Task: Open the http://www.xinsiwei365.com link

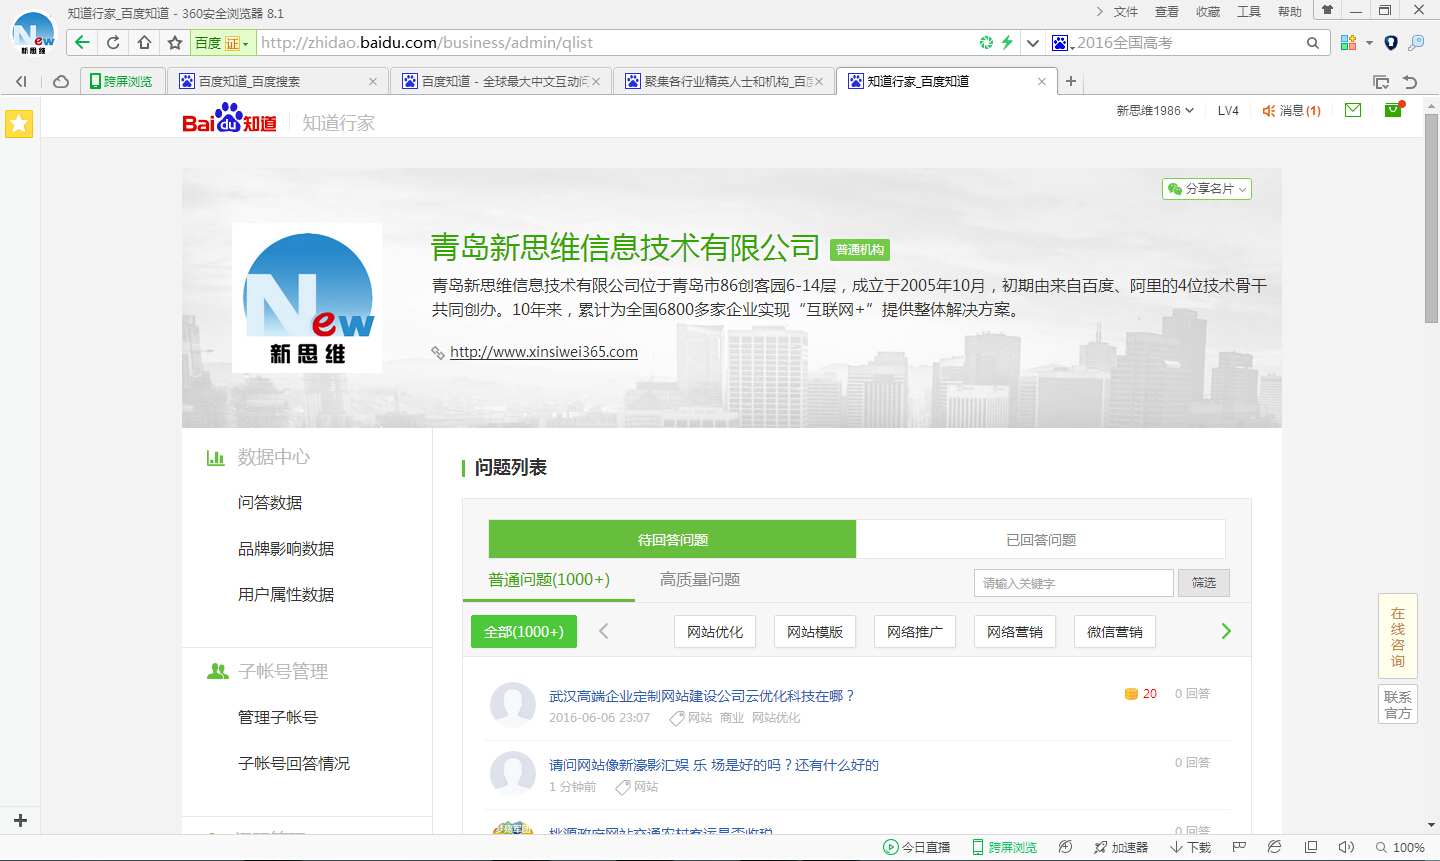Action: tap(544, 352)
